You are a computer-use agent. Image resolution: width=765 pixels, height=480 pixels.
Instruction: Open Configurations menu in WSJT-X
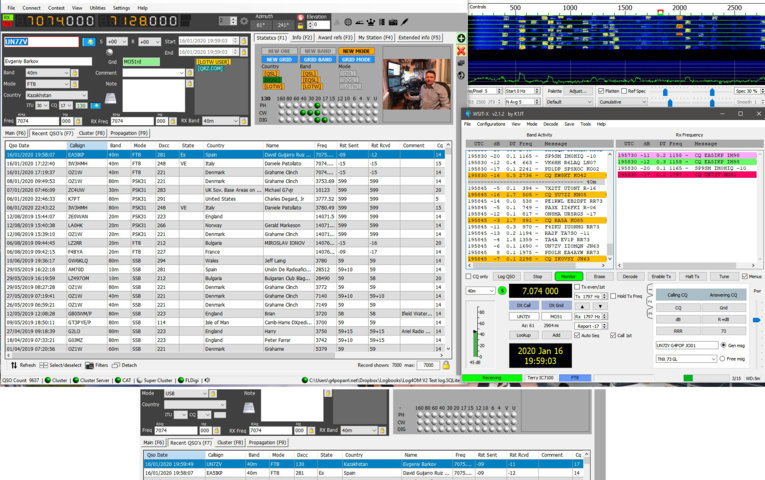(491, 124)
